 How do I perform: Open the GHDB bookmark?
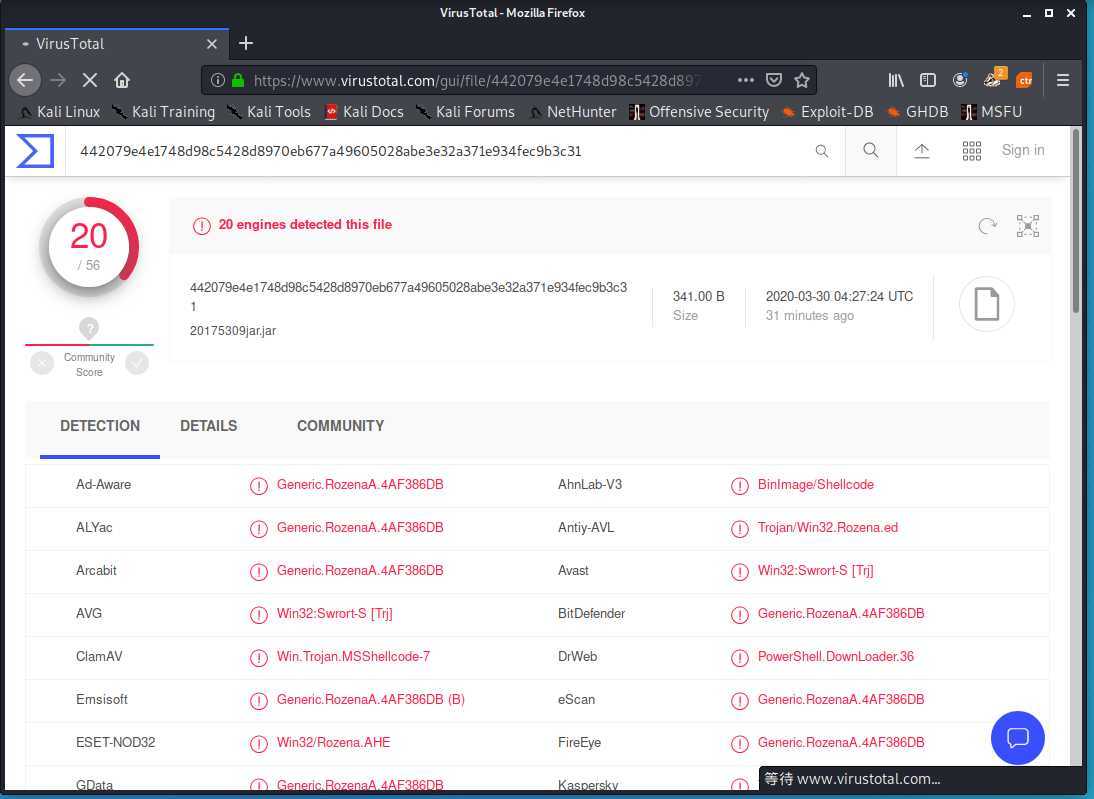pyautogui.click(x=917, y=112)
